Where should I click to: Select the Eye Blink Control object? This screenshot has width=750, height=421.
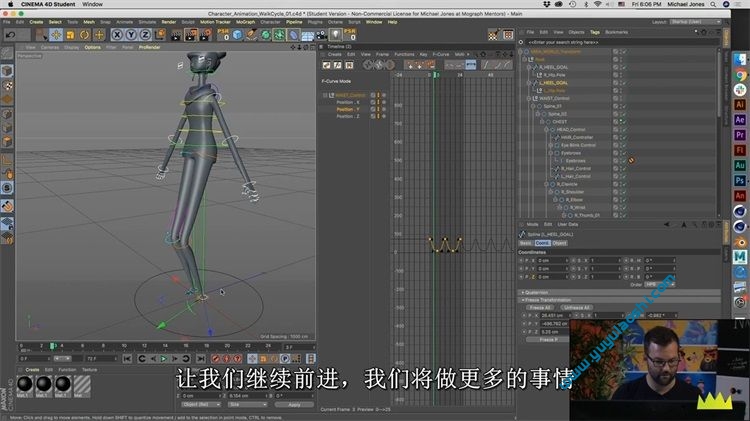coord(578,145)
